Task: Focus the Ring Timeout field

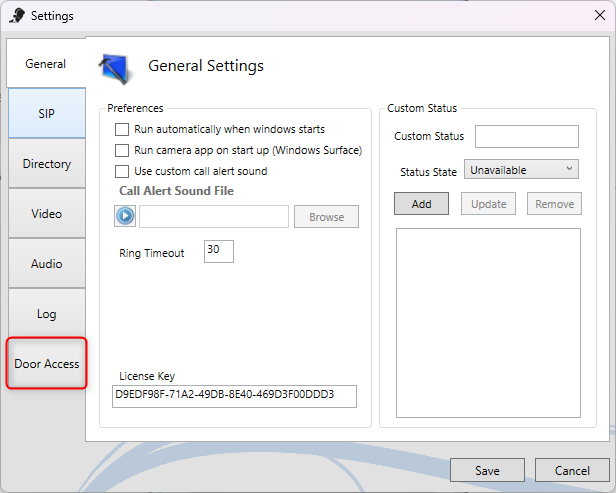Action: (219, 251)
